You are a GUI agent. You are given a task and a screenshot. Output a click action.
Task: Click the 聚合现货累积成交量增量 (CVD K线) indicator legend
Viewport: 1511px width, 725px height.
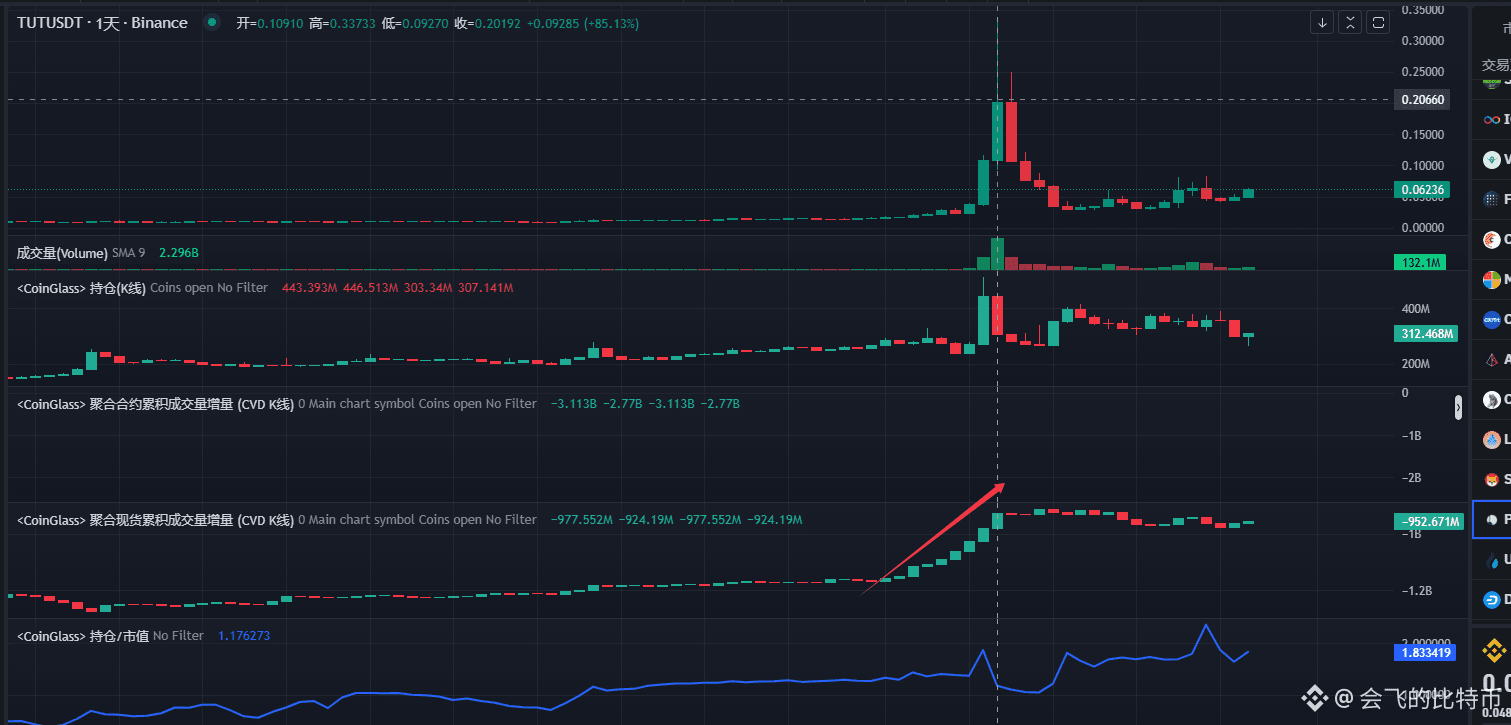[x=155, y=520]
